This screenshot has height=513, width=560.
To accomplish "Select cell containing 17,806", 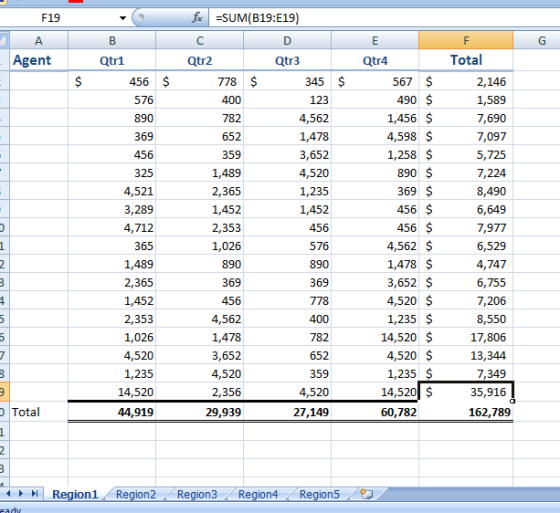I will point(466,337).
